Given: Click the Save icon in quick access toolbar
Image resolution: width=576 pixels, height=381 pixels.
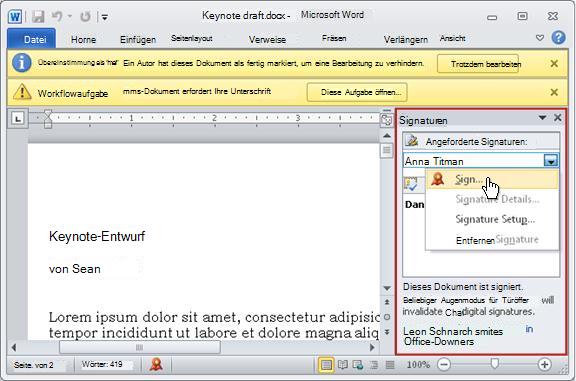Looking at the screenshot, I should [x=38, y=17].
